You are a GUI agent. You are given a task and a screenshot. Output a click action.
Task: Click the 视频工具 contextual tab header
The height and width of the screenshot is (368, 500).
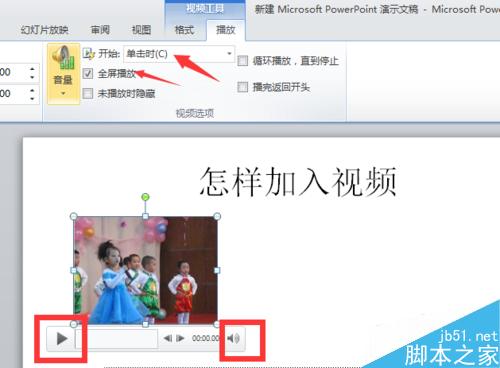click(205, 9)
